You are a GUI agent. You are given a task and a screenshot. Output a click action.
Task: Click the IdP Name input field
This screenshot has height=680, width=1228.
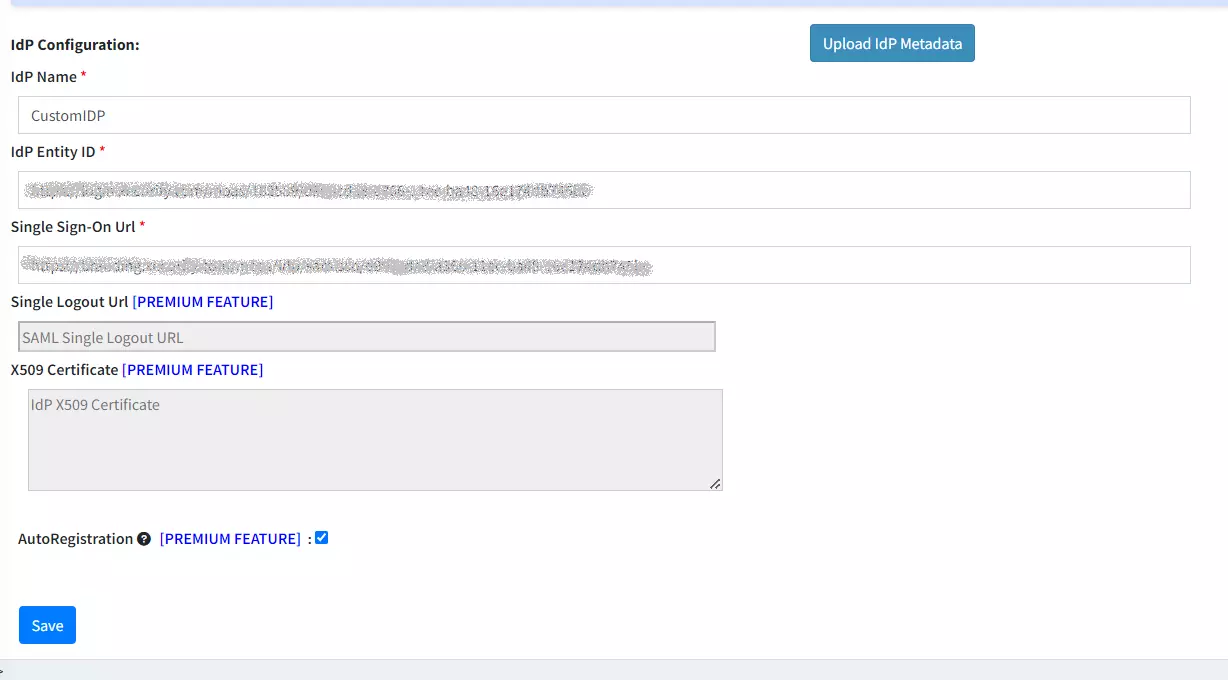point(604,115)
